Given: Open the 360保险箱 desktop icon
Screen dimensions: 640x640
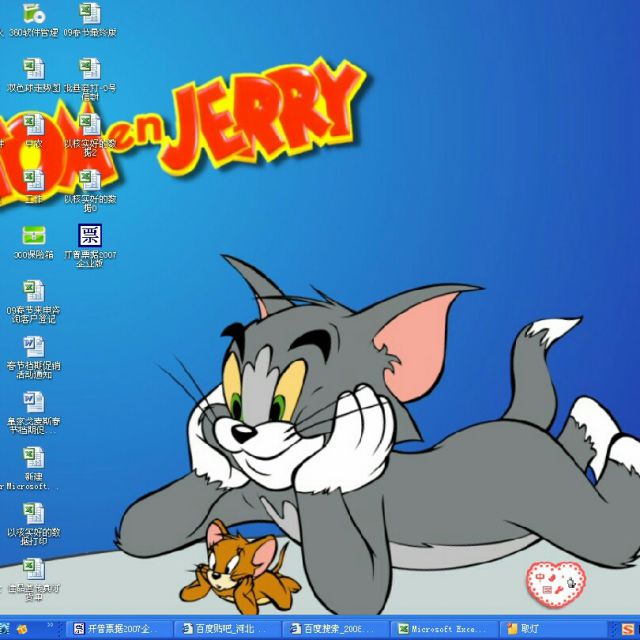Looking at the screenshot, I should (34, 236).
